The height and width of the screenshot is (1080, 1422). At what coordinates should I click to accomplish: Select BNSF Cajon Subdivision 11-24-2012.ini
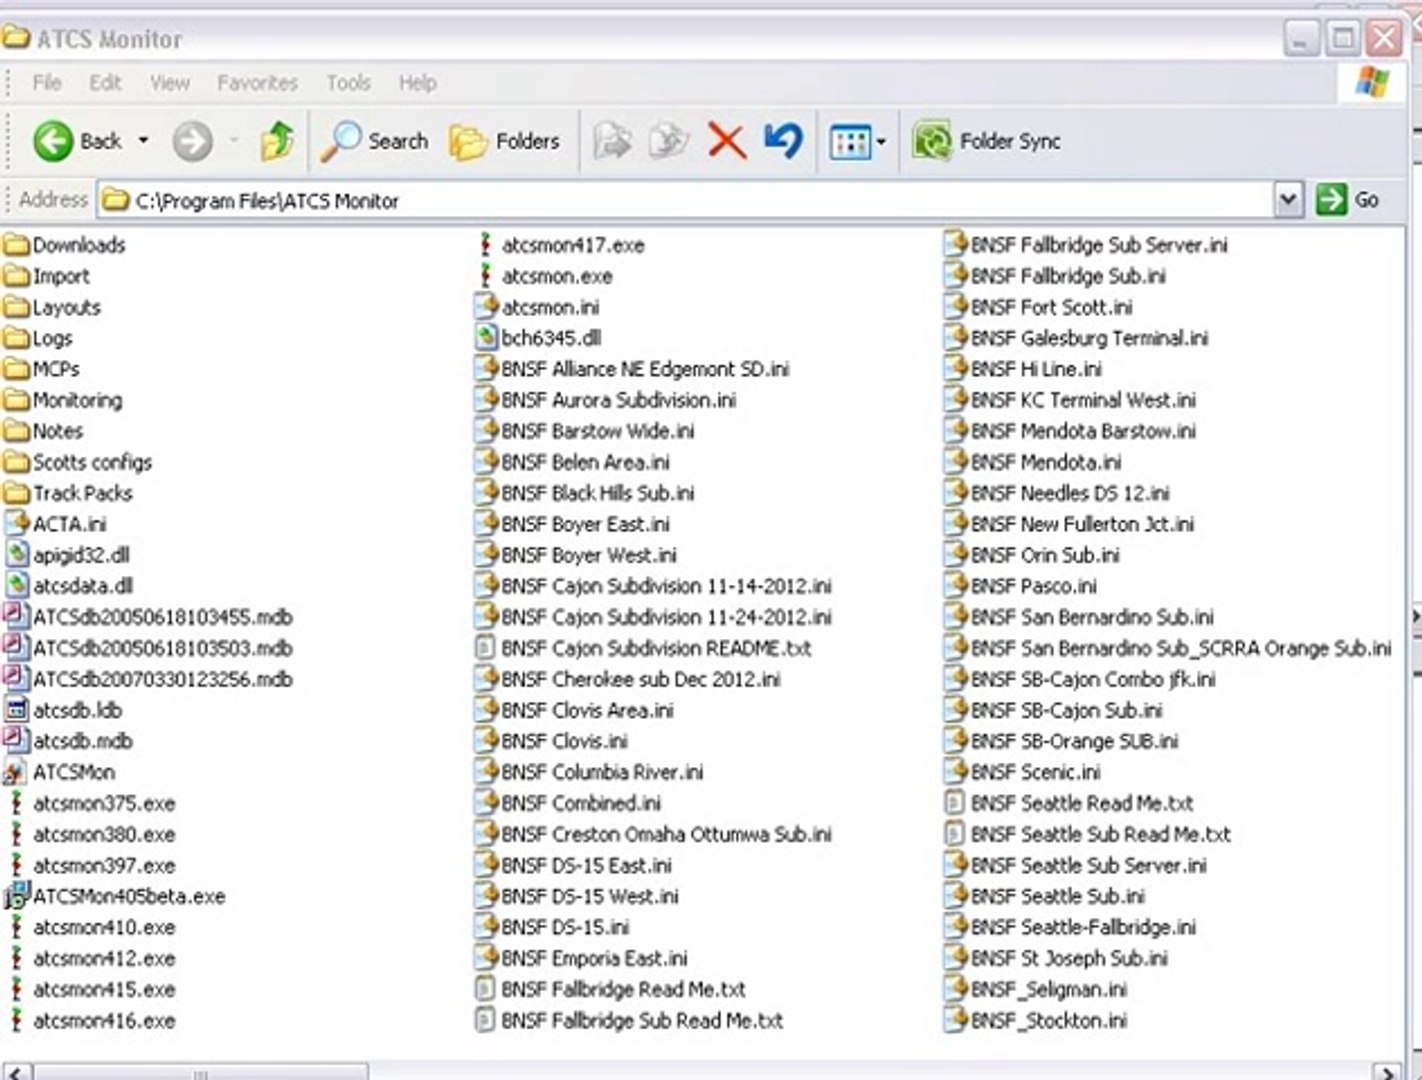coord(653,617)
